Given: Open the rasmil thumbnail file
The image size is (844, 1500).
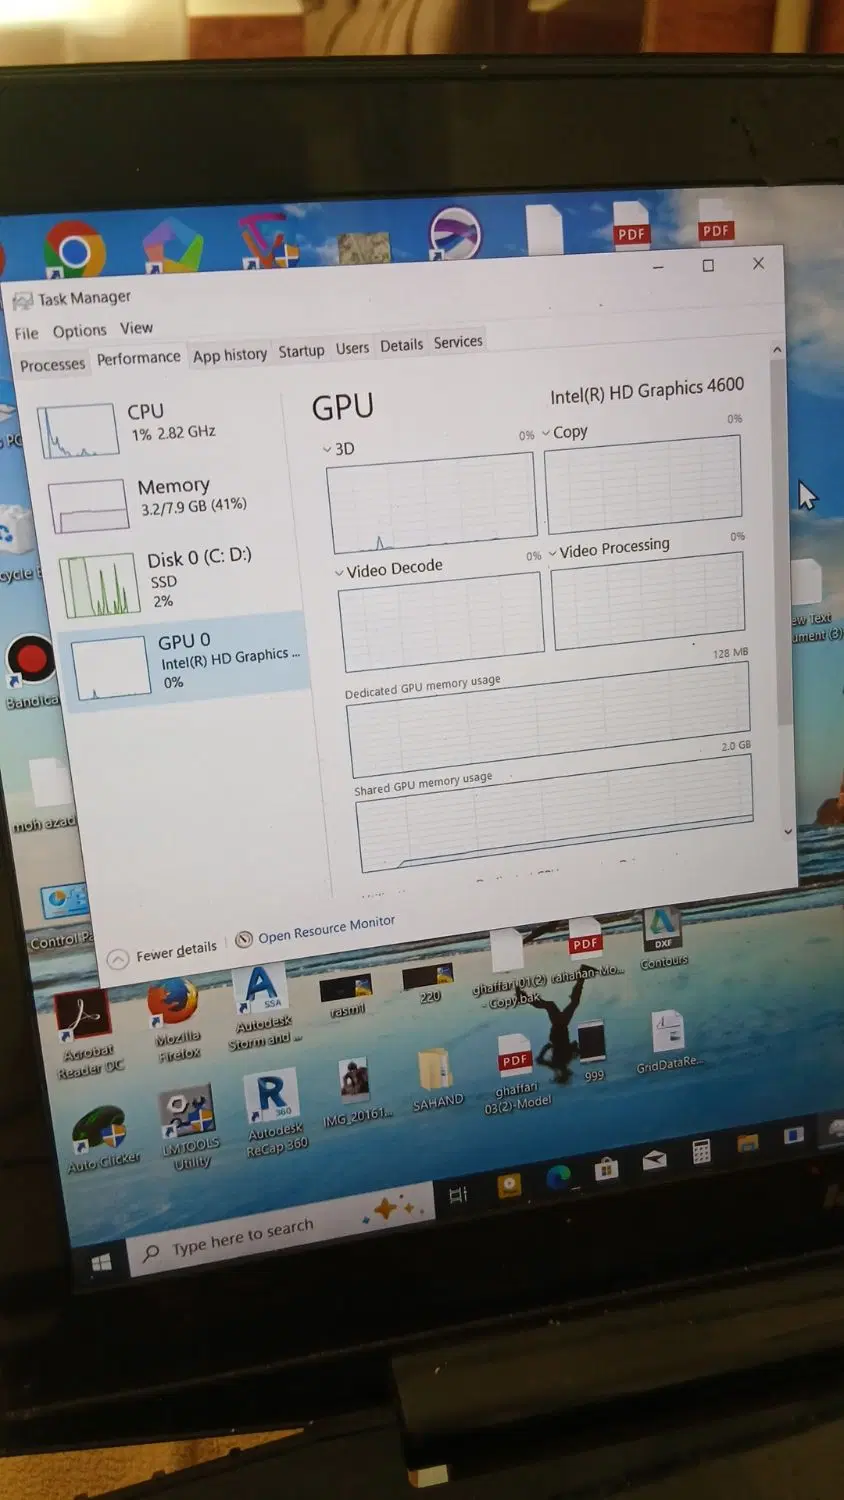Looking at the screenshot, I should (x=346, y=995).
